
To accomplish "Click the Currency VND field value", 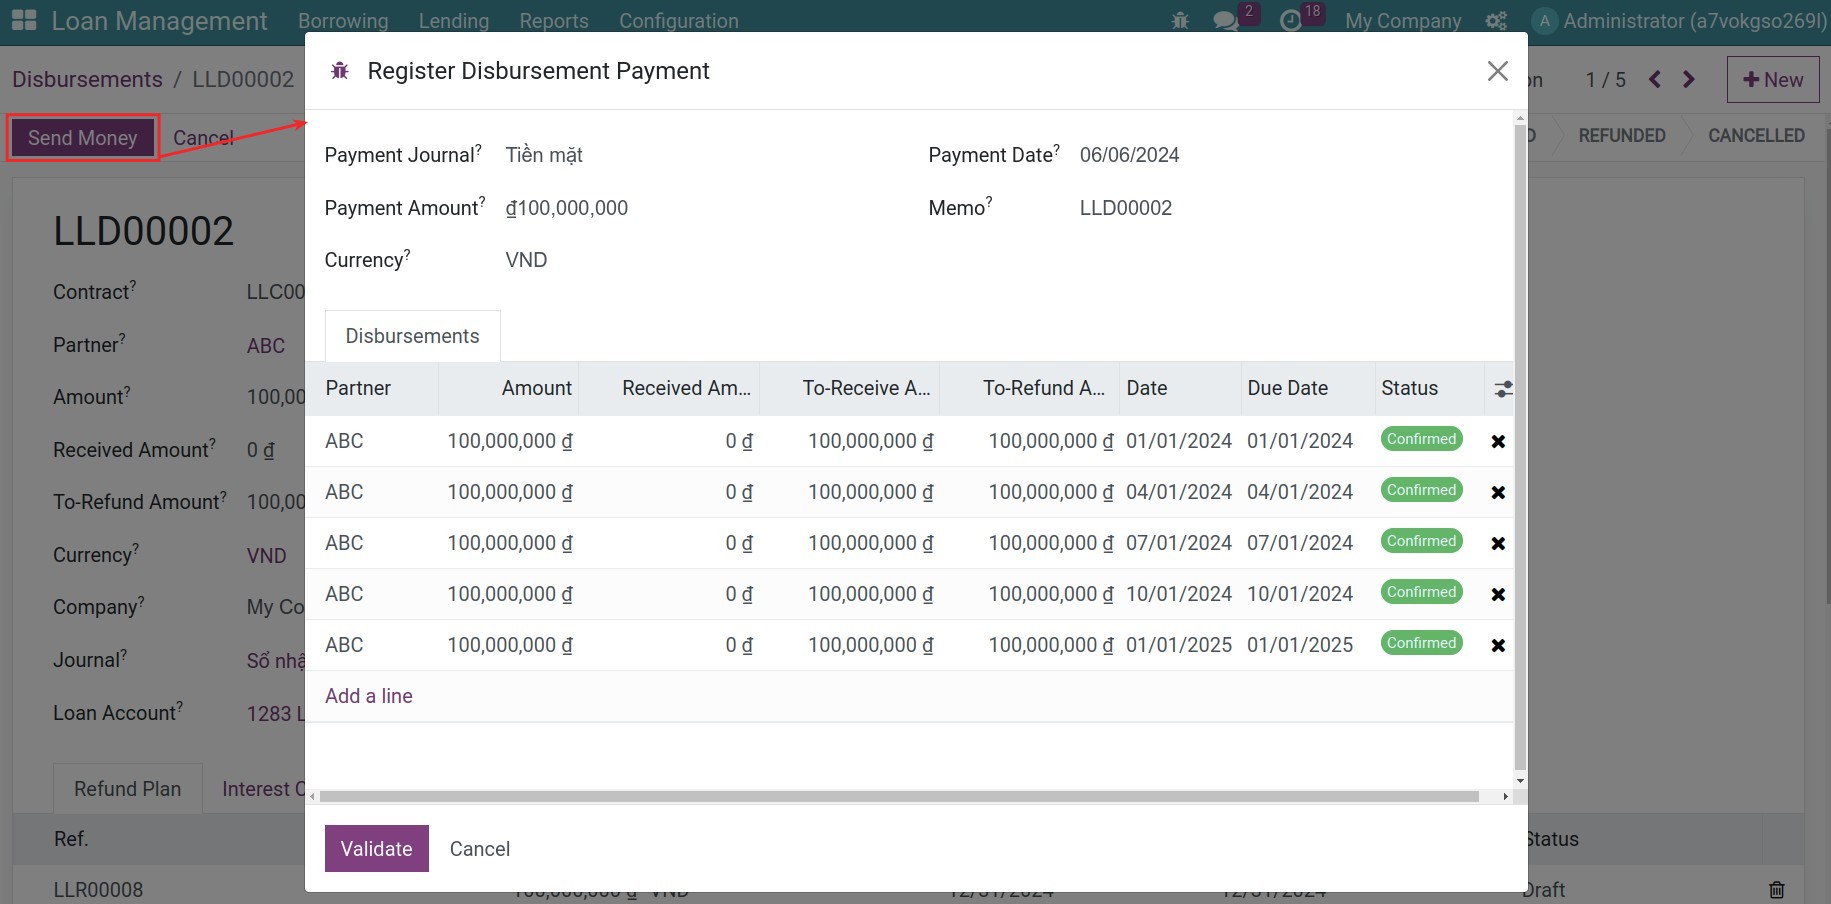I will click(x=526, y=260).
